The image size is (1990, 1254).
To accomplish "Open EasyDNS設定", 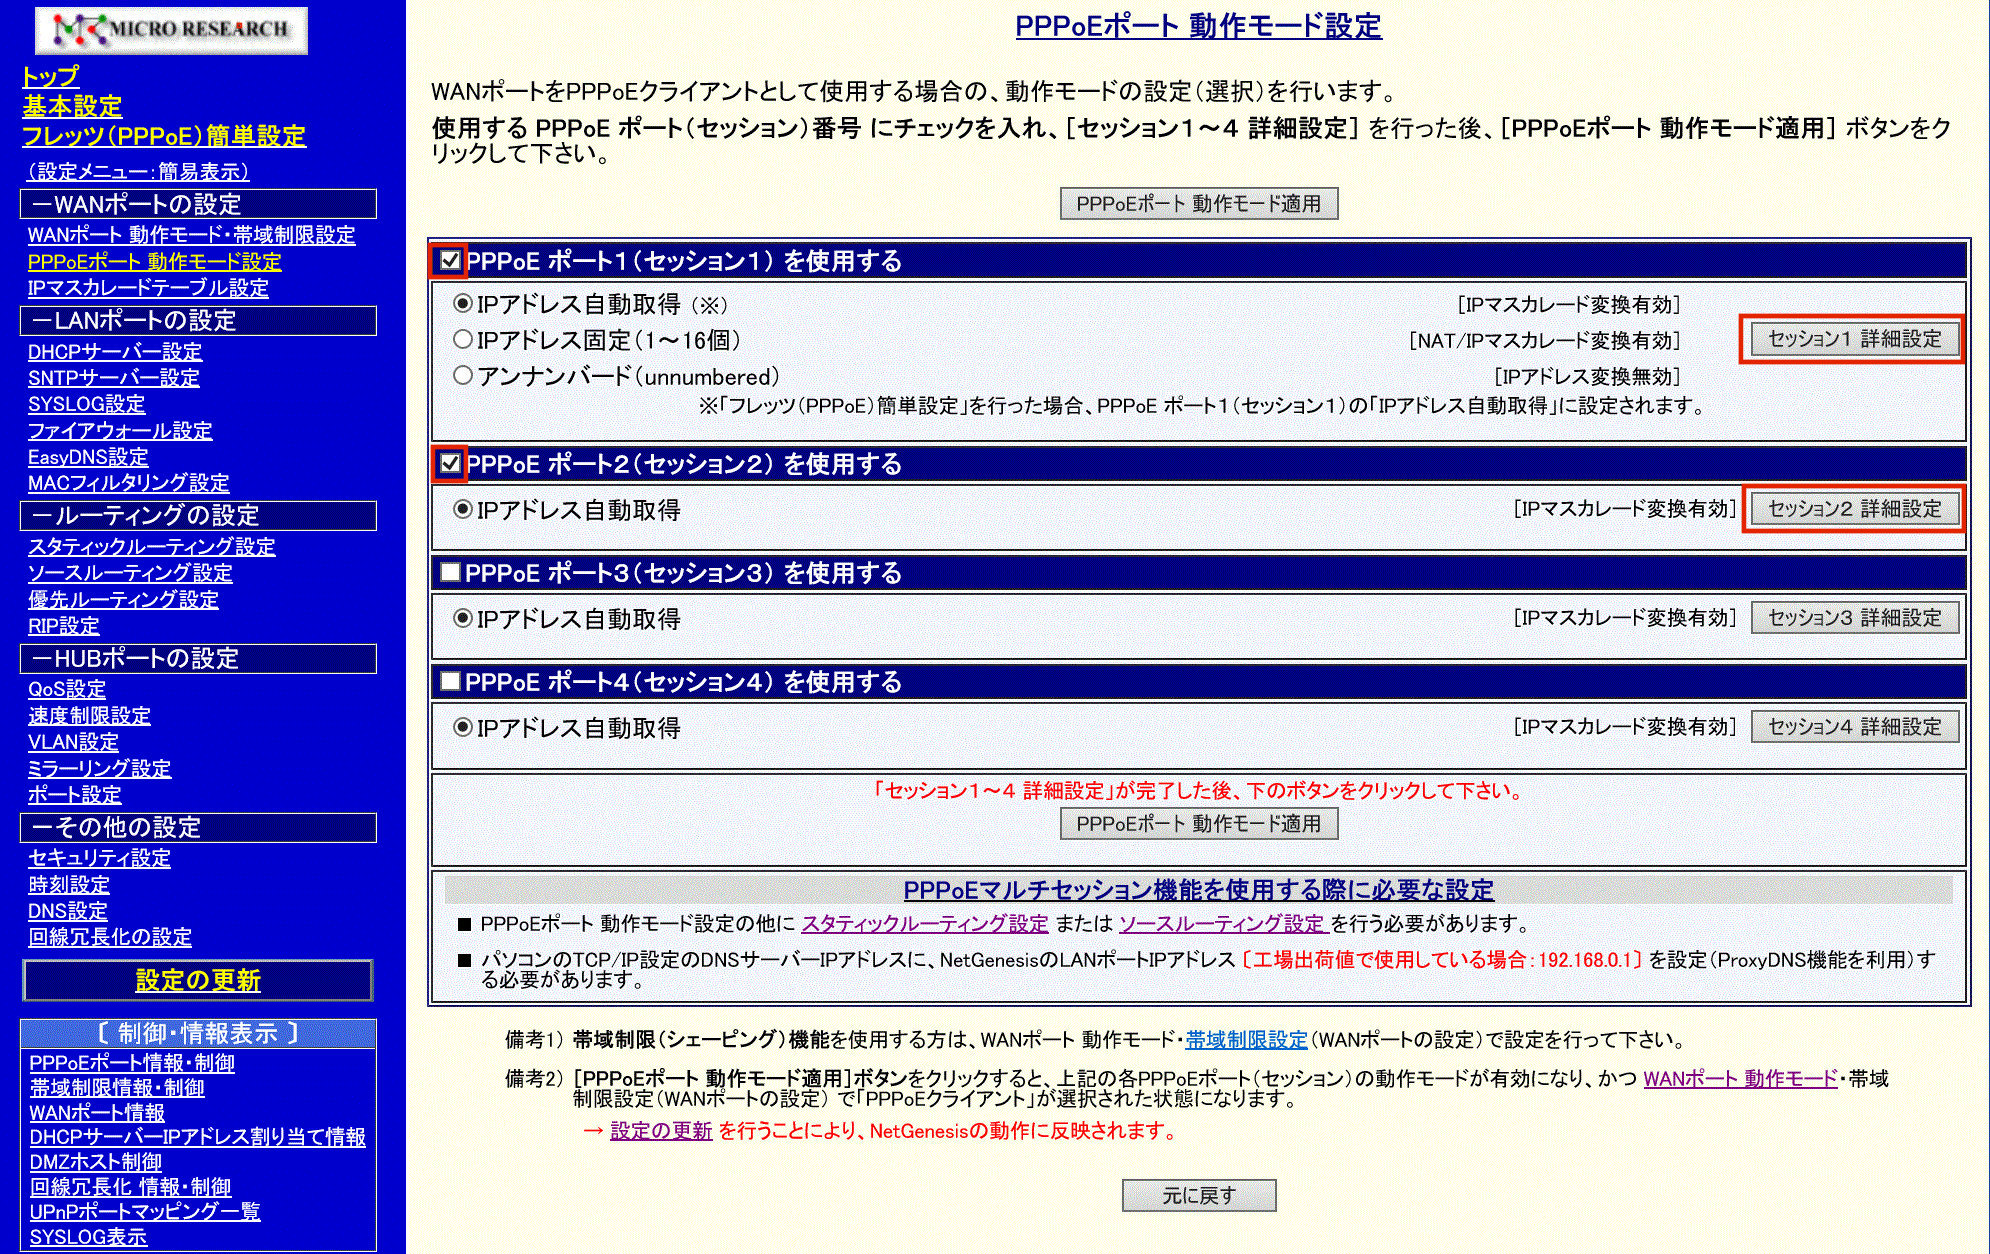I will point(88,457).
